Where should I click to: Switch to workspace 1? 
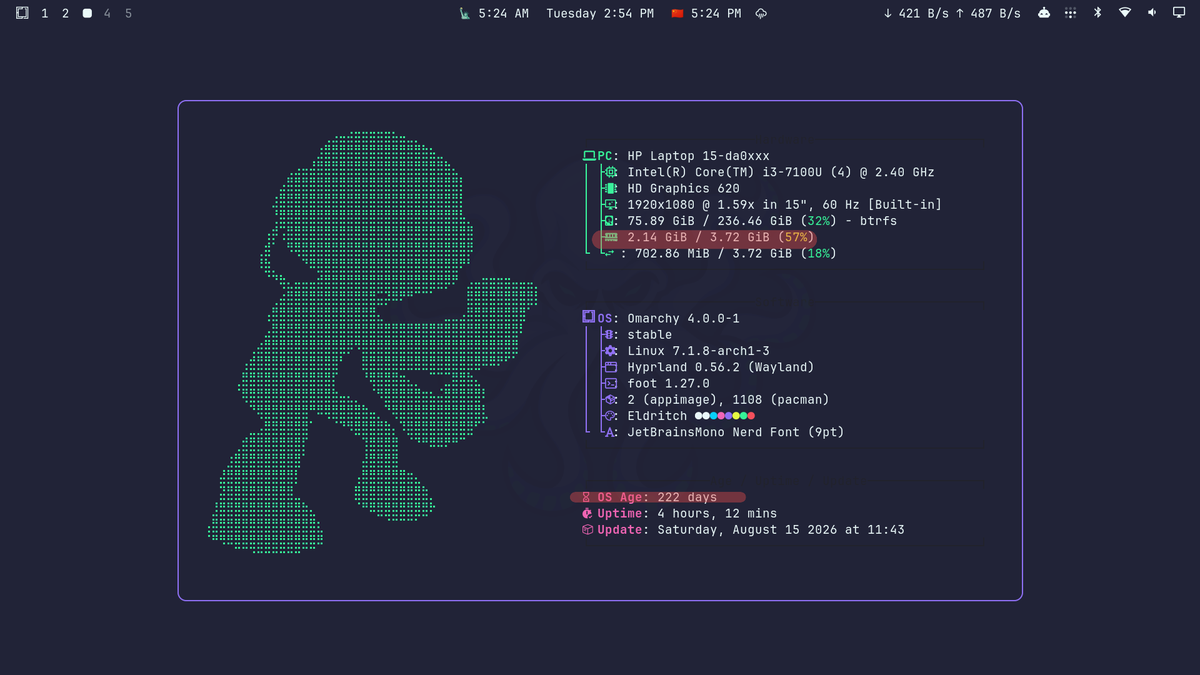tap(45, 13)
